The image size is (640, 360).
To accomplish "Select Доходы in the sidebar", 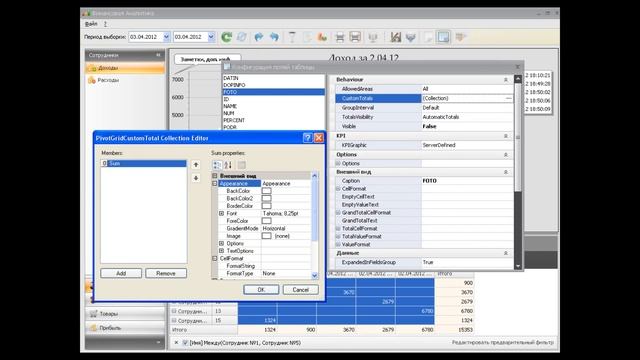I will tap(125, 68).
